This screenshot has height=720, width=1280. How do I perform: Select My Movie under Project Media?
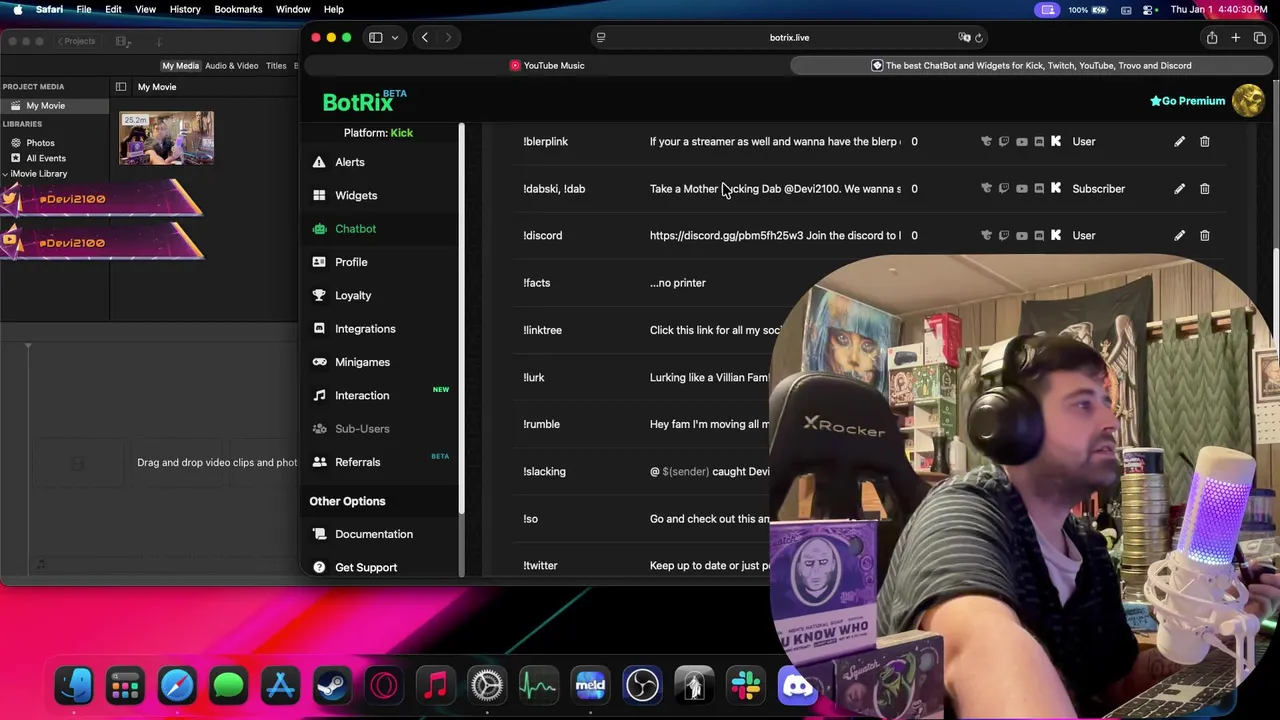point(45,106)
